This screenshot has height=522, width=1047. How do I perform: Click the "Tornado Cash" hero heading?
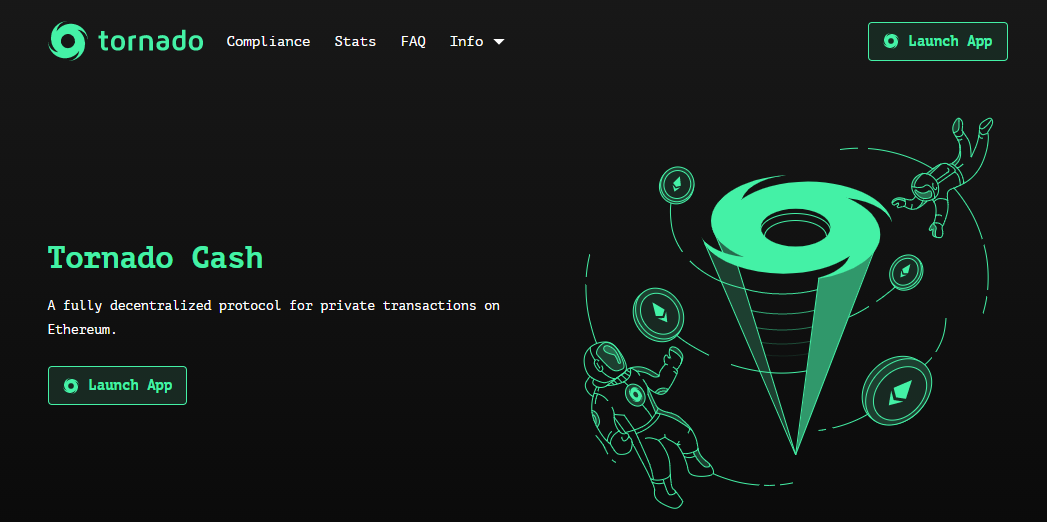pyautogui.click(x=155, y=257)
